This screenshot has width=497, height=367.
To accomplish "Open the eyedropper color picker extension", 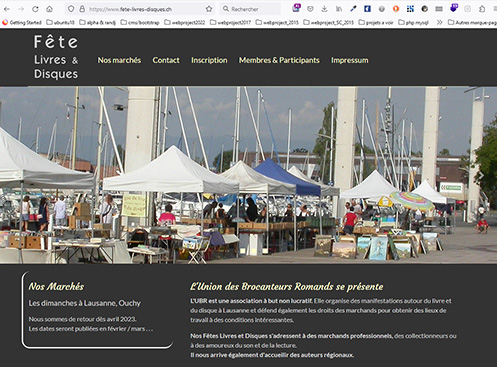I will [x=353, y=9].
